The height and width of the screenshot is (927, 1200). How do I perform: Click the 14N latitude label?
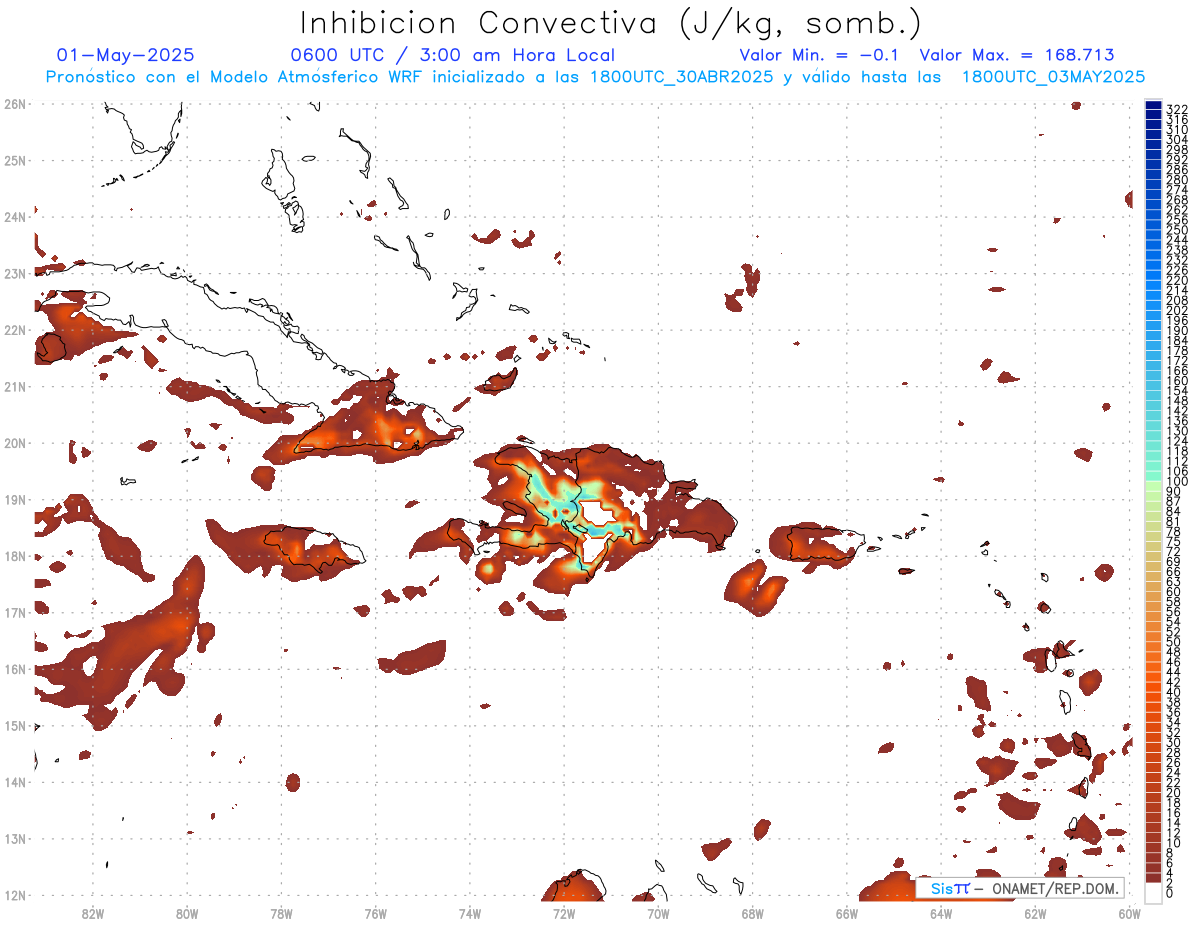pos(14,782)
